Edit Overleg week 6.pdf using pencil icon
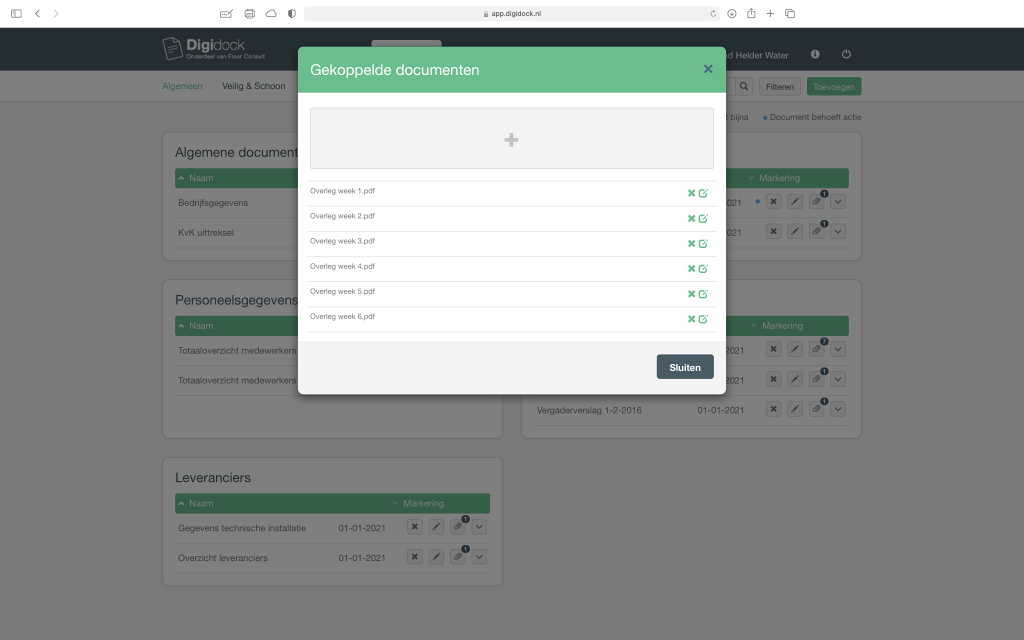 [703, 319]
